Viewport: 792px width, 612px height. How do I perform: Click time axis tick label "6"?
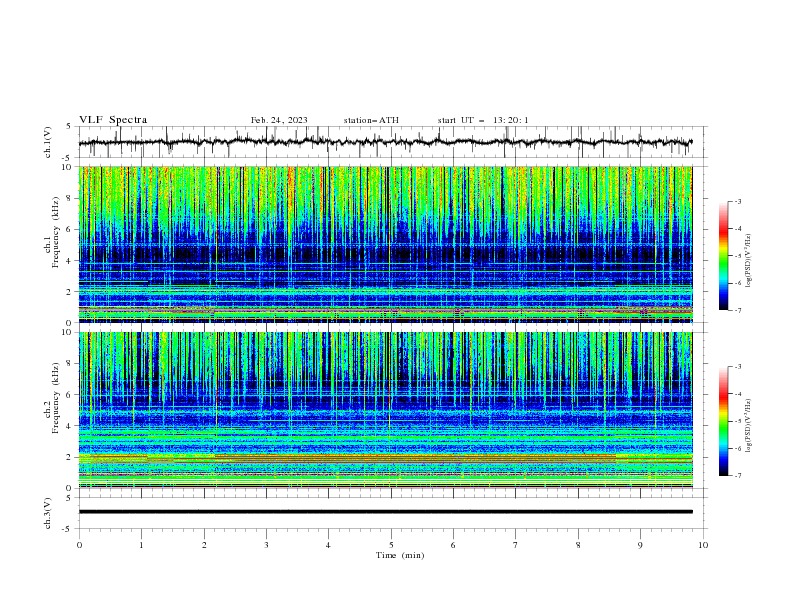[453, 545]
